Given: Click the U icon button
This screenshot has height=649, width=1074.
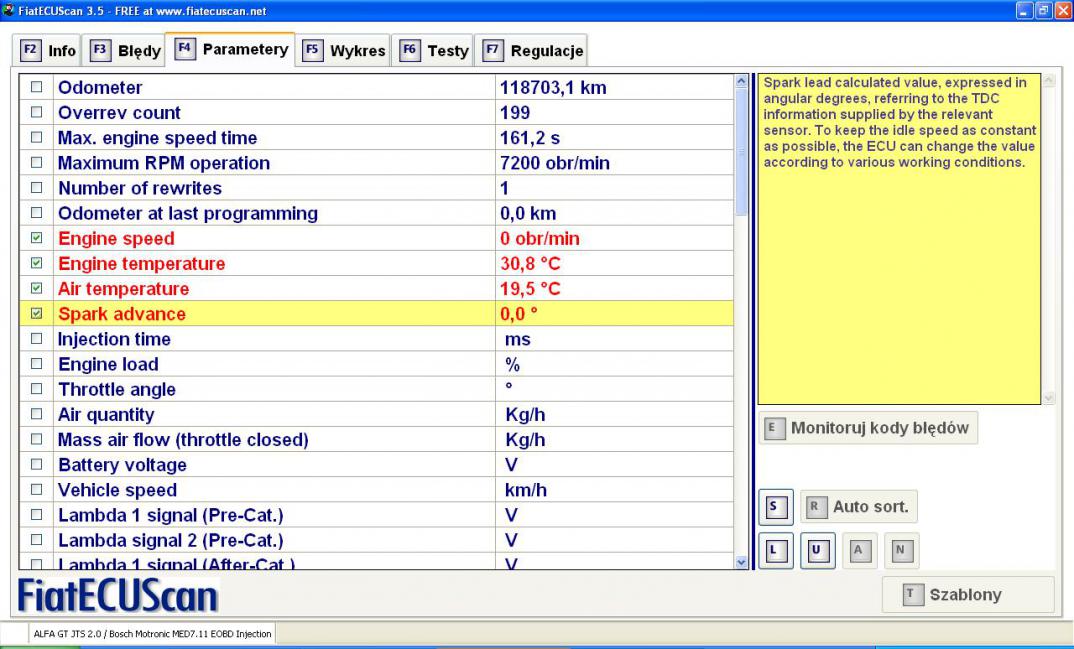Looking at the screenshot, I should click(817, 550).
